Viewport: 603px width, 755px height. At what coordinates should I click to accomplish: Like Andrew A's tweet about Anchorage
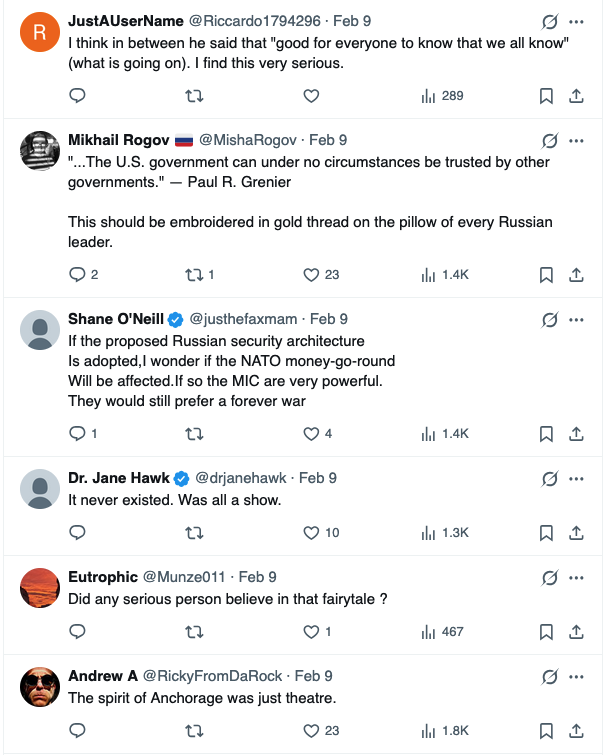point(310,730)
